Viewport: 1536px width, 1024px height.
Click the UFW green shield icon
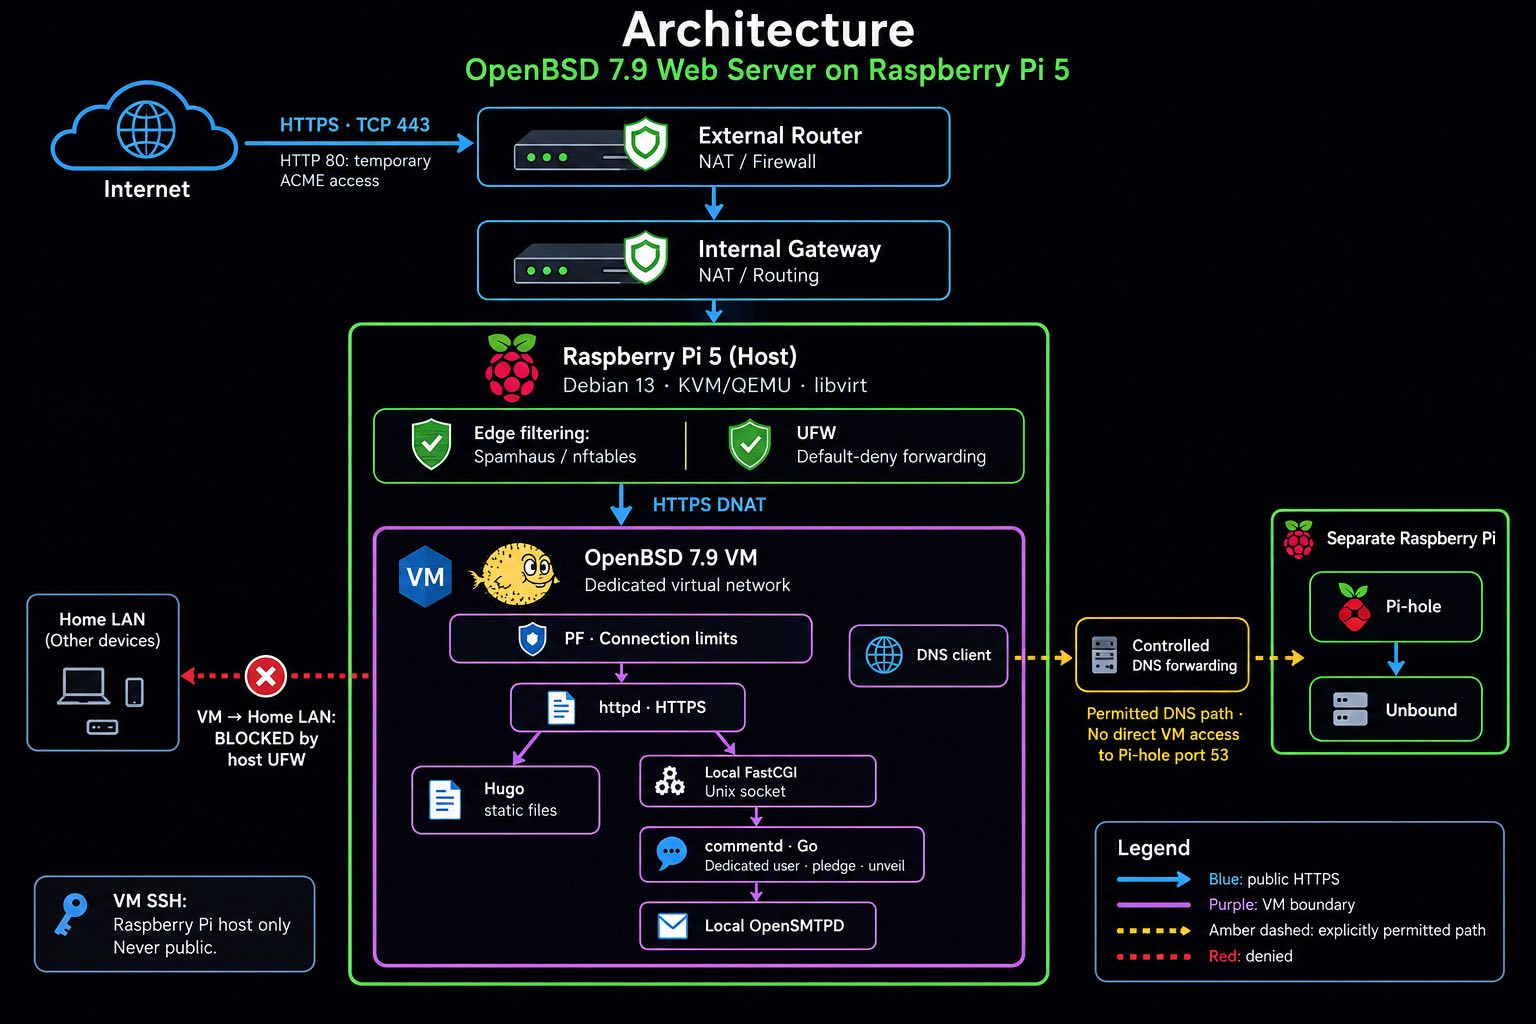[x=749, y=445]
